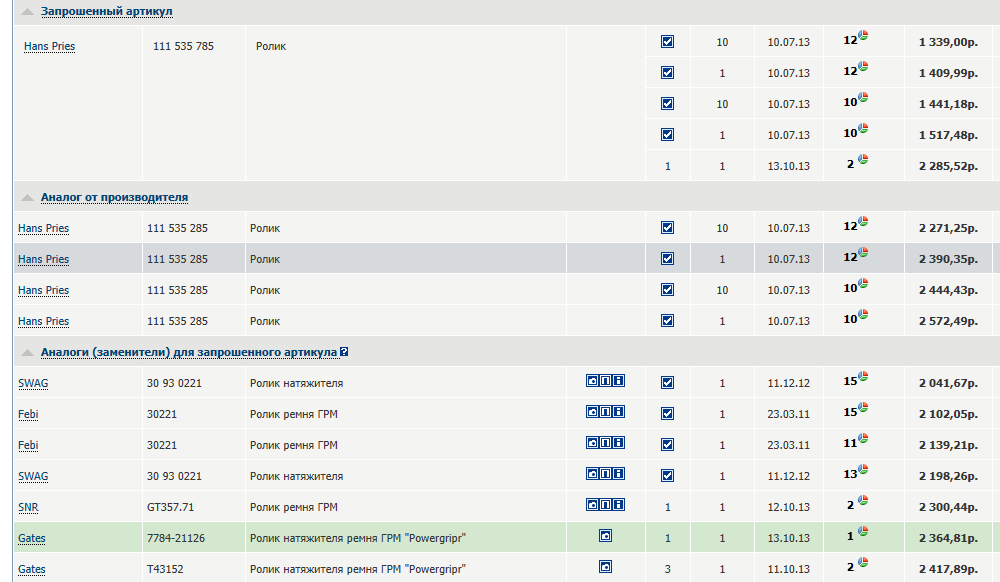Image resolution: width=1000 pixels, height=582 pixels.
Task: Click pie chart icon in 1 339,00р. row
Action: pos(863,36)
